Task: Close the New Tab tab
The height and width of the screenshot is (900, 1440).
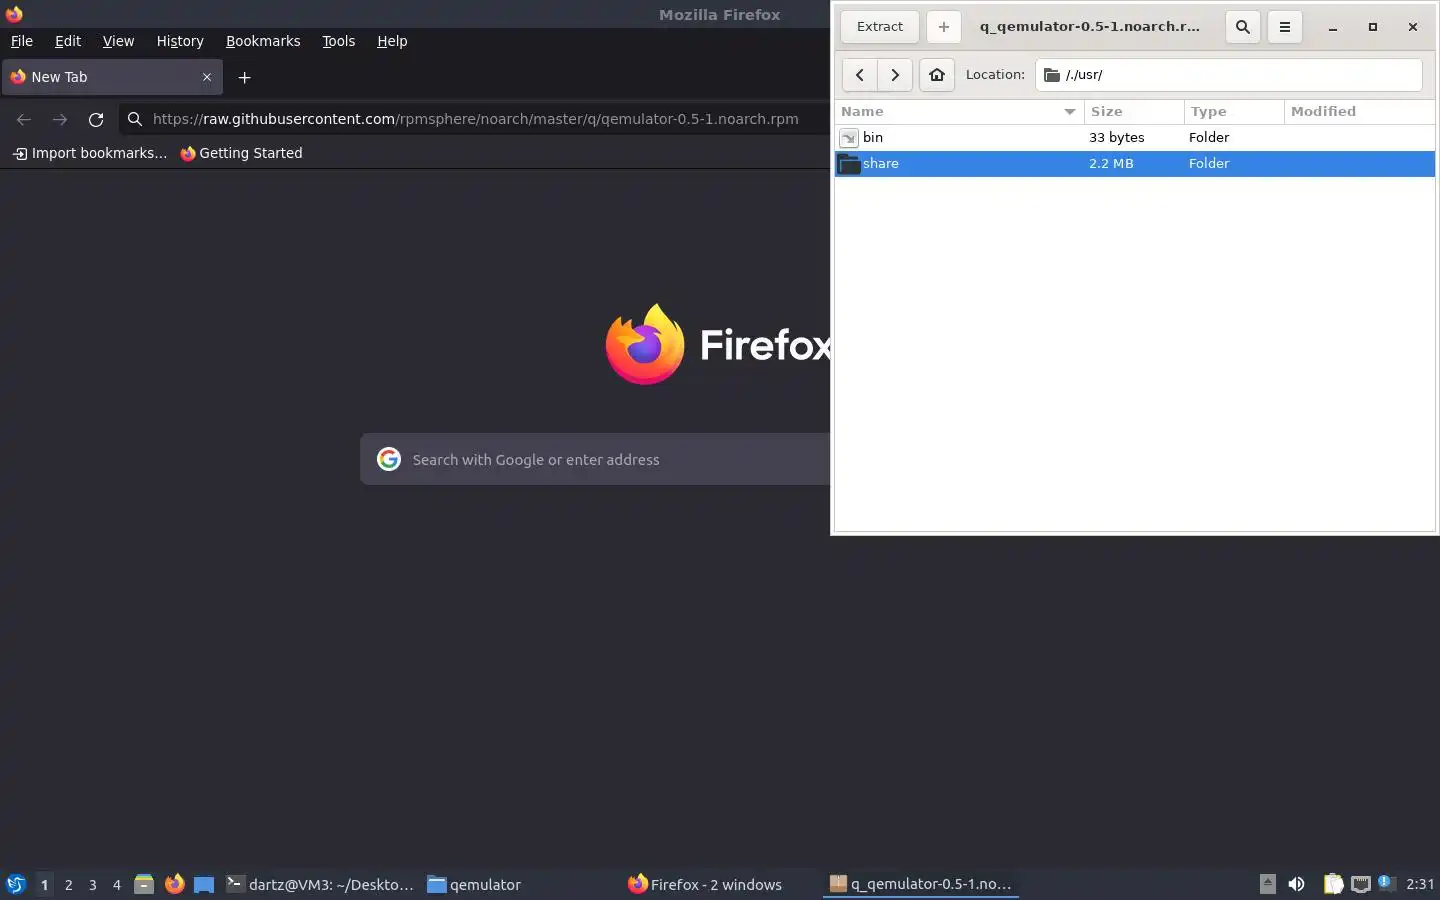Action: 207,77
